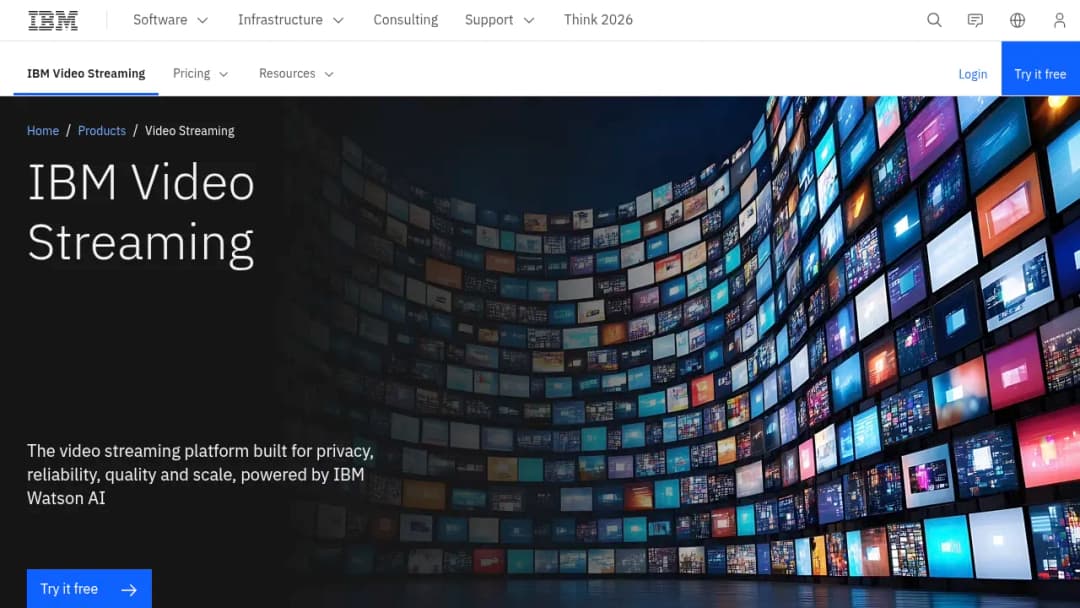Expand the Support menu
The height and width of the screenshot is (608, 1080).
(499, 20)
